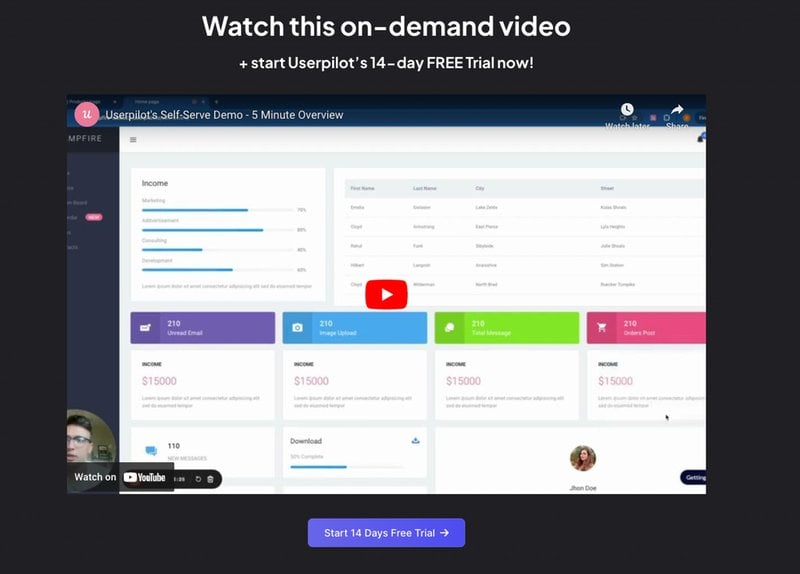This screenshot has height=574, width=800.
Task: Click the New Messages chat bubbles icon
Action: click(151, 451)
